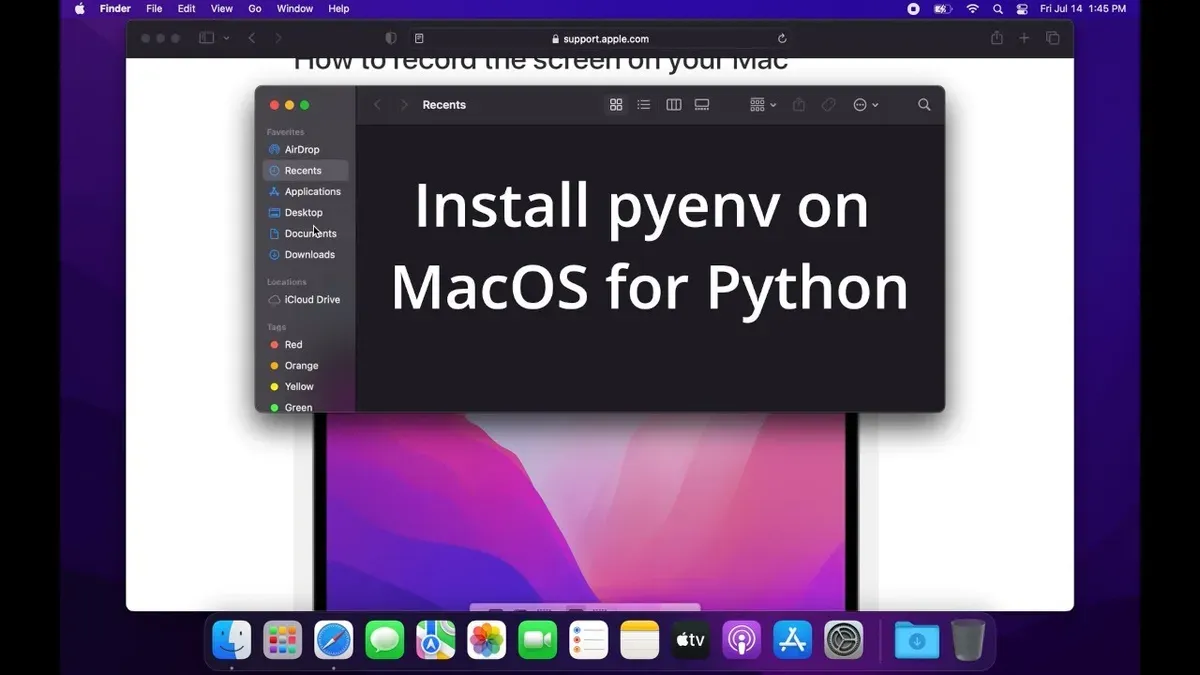Image resolution: width=1200 pixels, height=675 pixels.
Task: Open Spotlight search in menu bar
Action: [x=998, y=9]
